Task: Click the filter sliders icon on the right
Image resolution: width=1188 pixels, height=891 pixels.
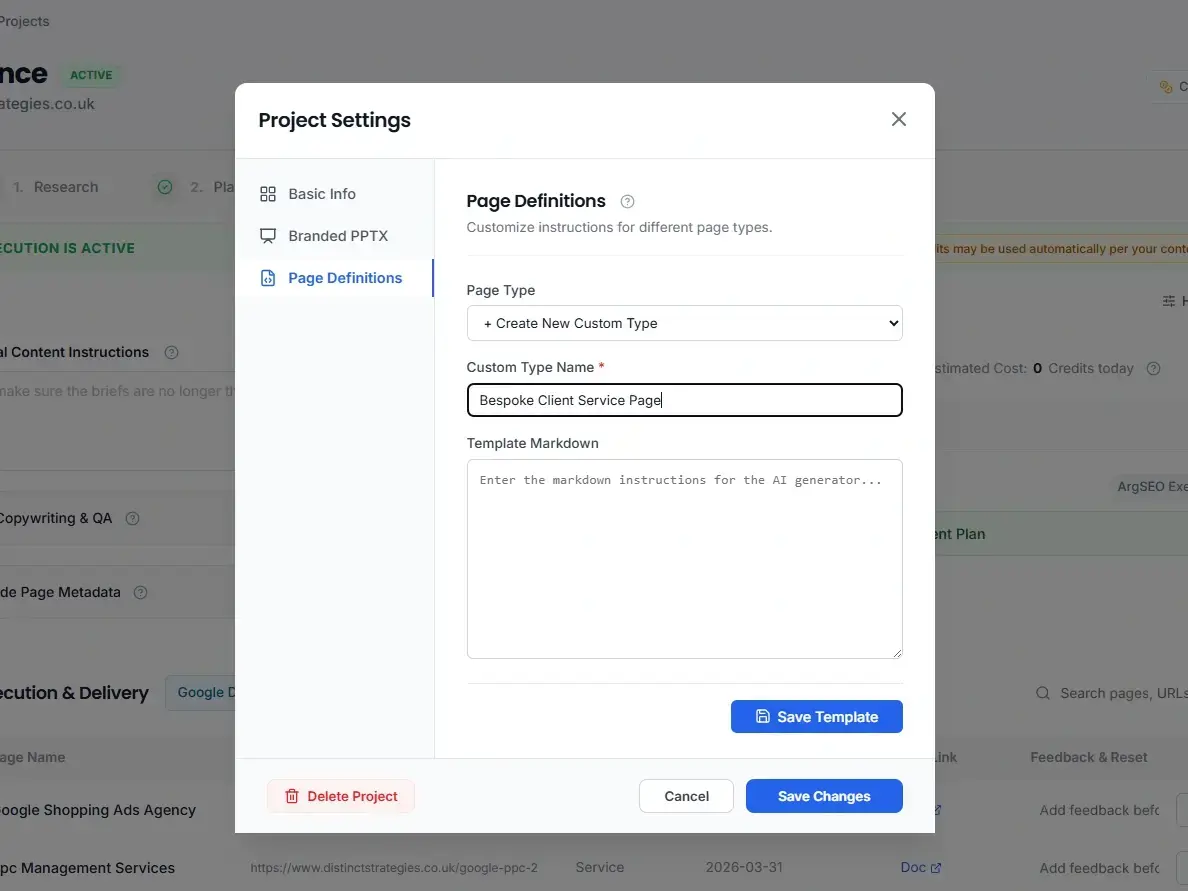Action: click(1168, 301)
